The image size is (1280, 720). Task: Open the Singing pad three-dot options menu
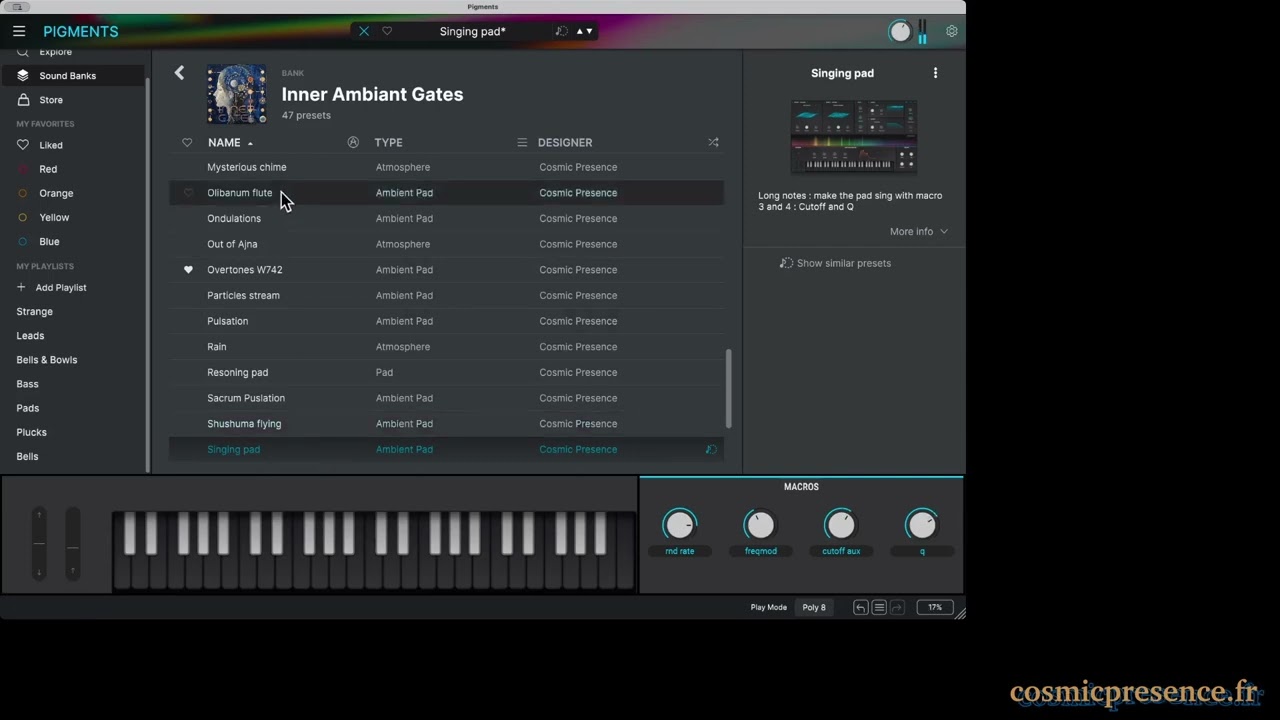[x=935, y=73]
